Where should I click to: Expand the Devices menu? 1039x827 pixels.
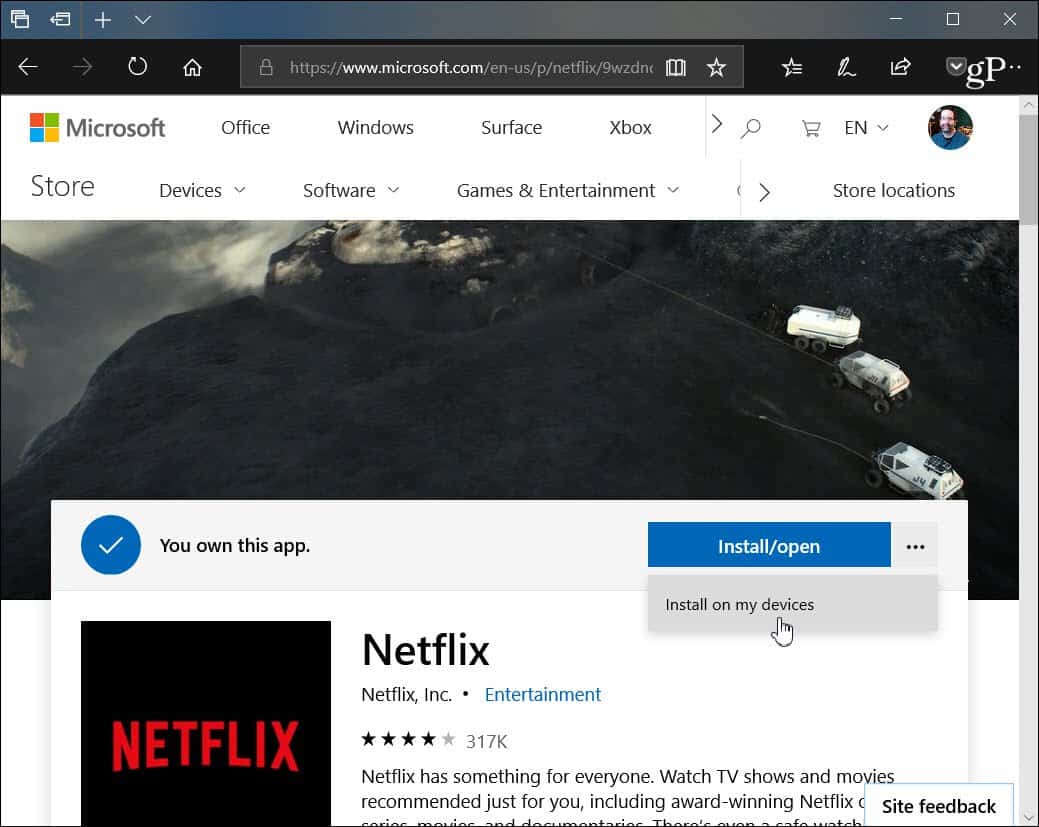tap(202, 191)
